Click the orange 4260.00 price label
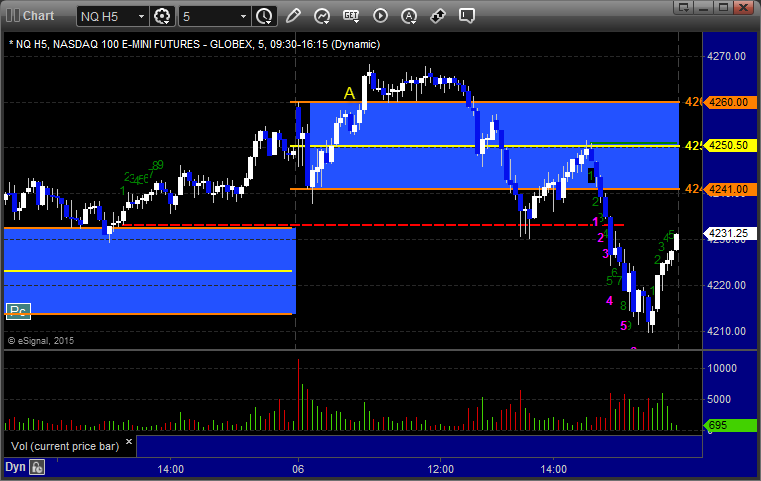This screenshot has height=481, width=761. tap(729, 102)
